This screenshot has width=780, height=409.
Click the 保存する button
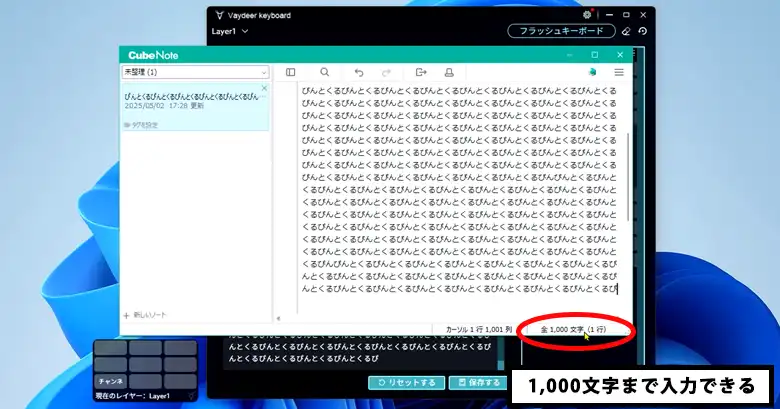click(x=479, y=383)
